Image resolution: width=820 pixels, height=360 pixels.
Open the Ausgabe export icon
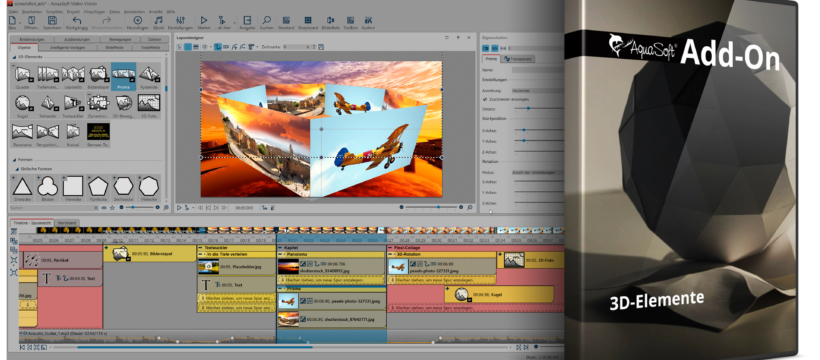click(x=247, y=20)
